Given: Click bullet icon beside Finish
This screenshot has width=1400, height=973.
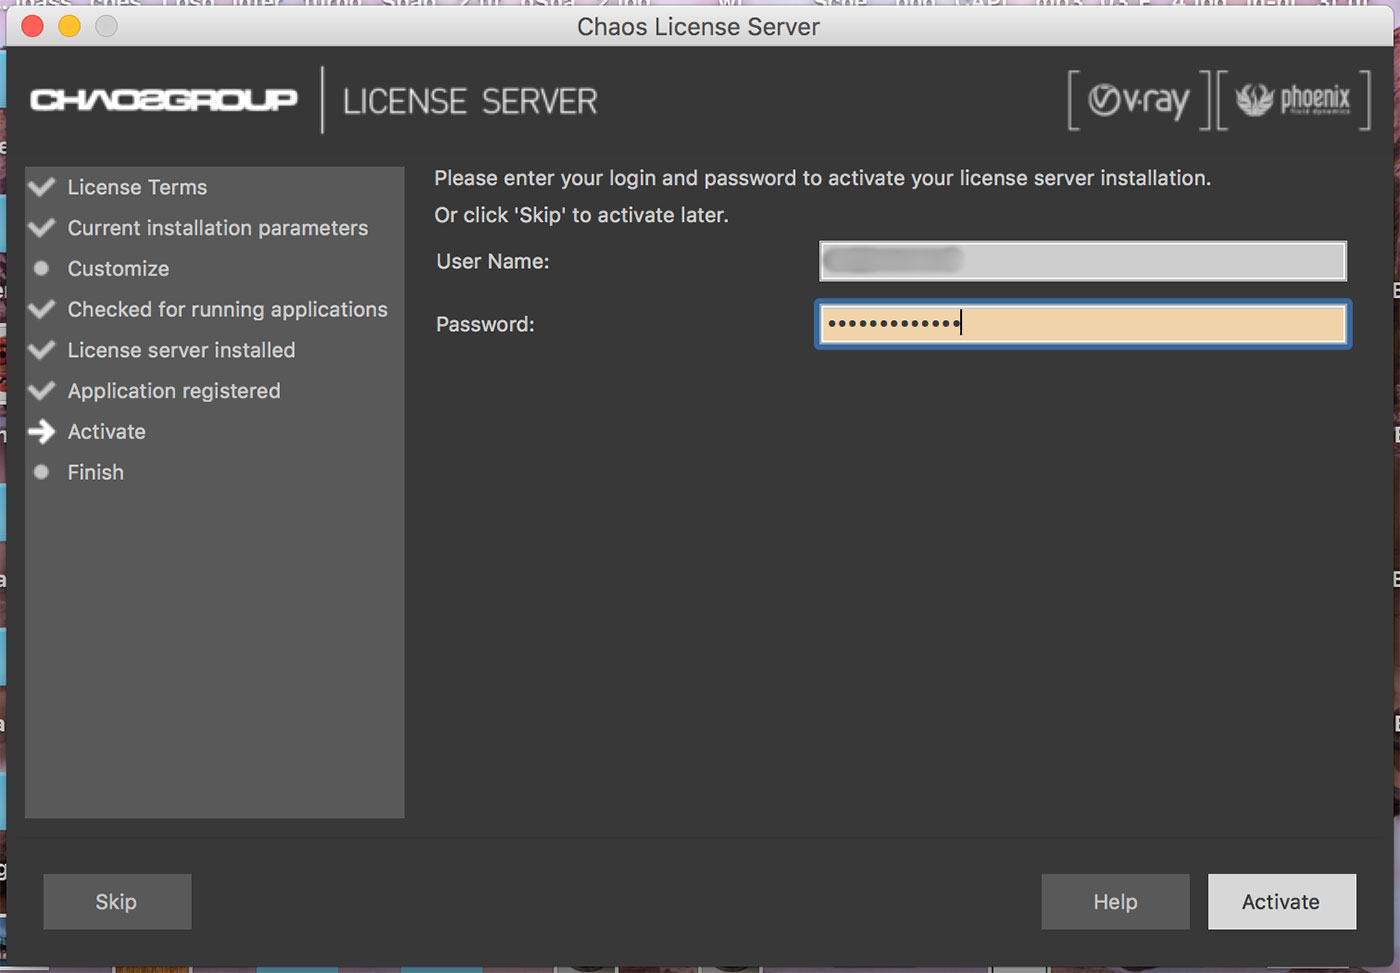Looking at the screenshot, I should tap(41, 472).
